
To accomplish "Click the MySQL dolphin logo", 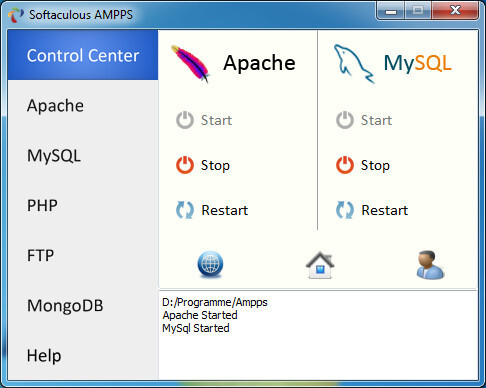I will [x=354, y=63].
